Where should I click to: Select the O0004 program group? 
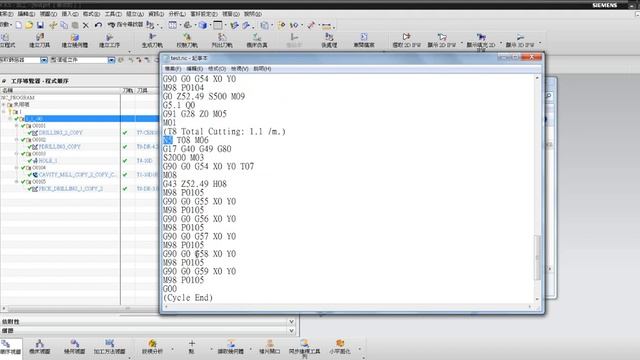[x=39, y=167]
